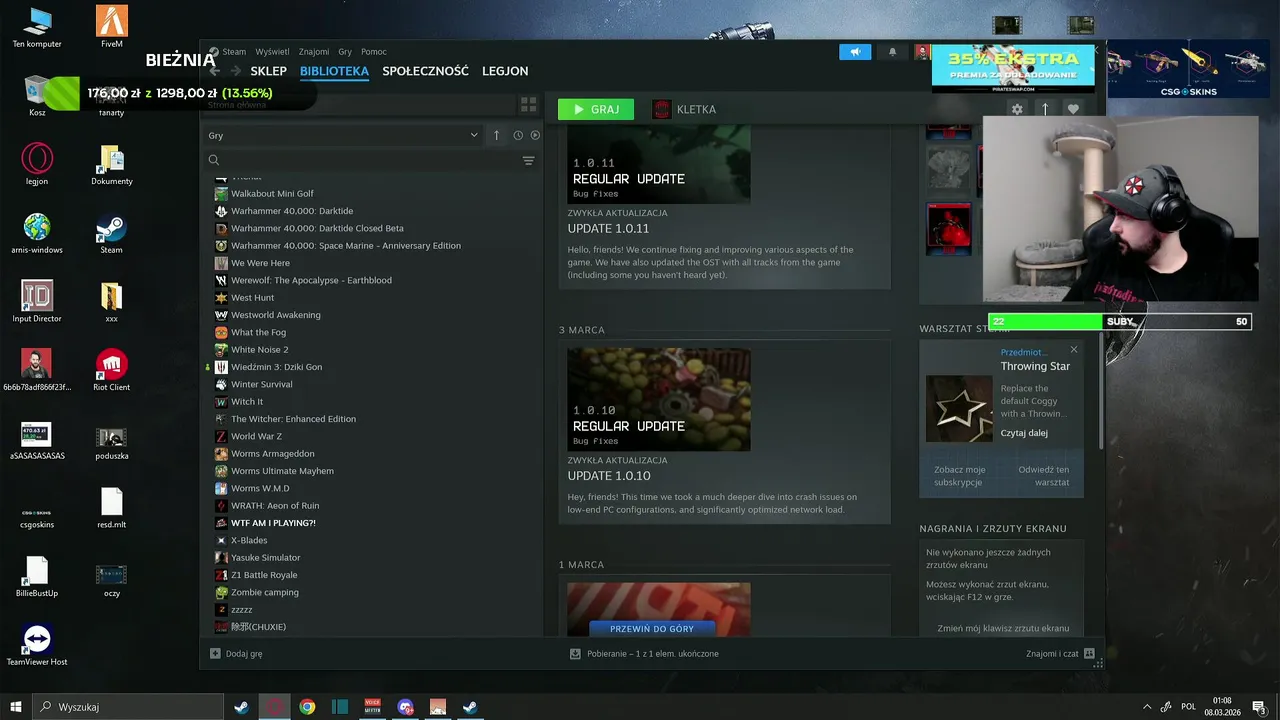Viewport: 1280px width, 720px height.
Task: Select Walkabout Mini Golf in library
Action: (x=272, y=193)
